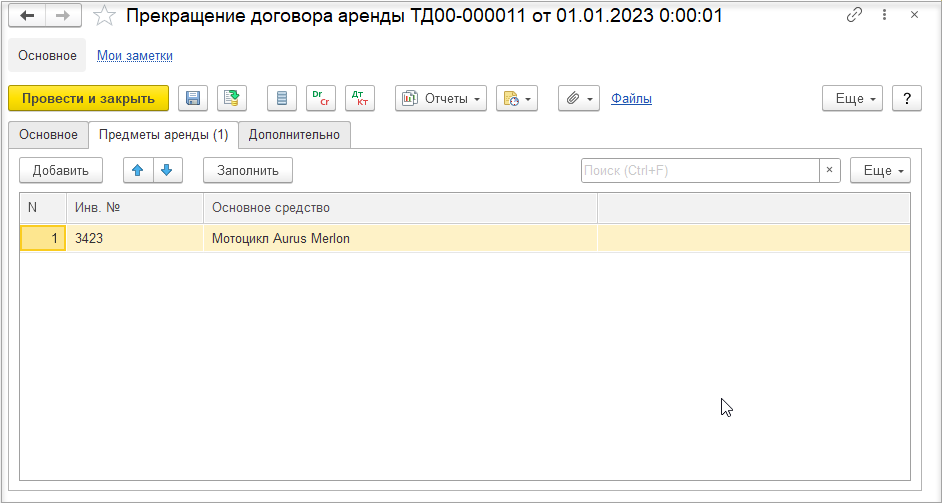The height and width of the screenshot is (503, 942).
Task: Click the Заполнить button
Action: click(x=248, y=170)
